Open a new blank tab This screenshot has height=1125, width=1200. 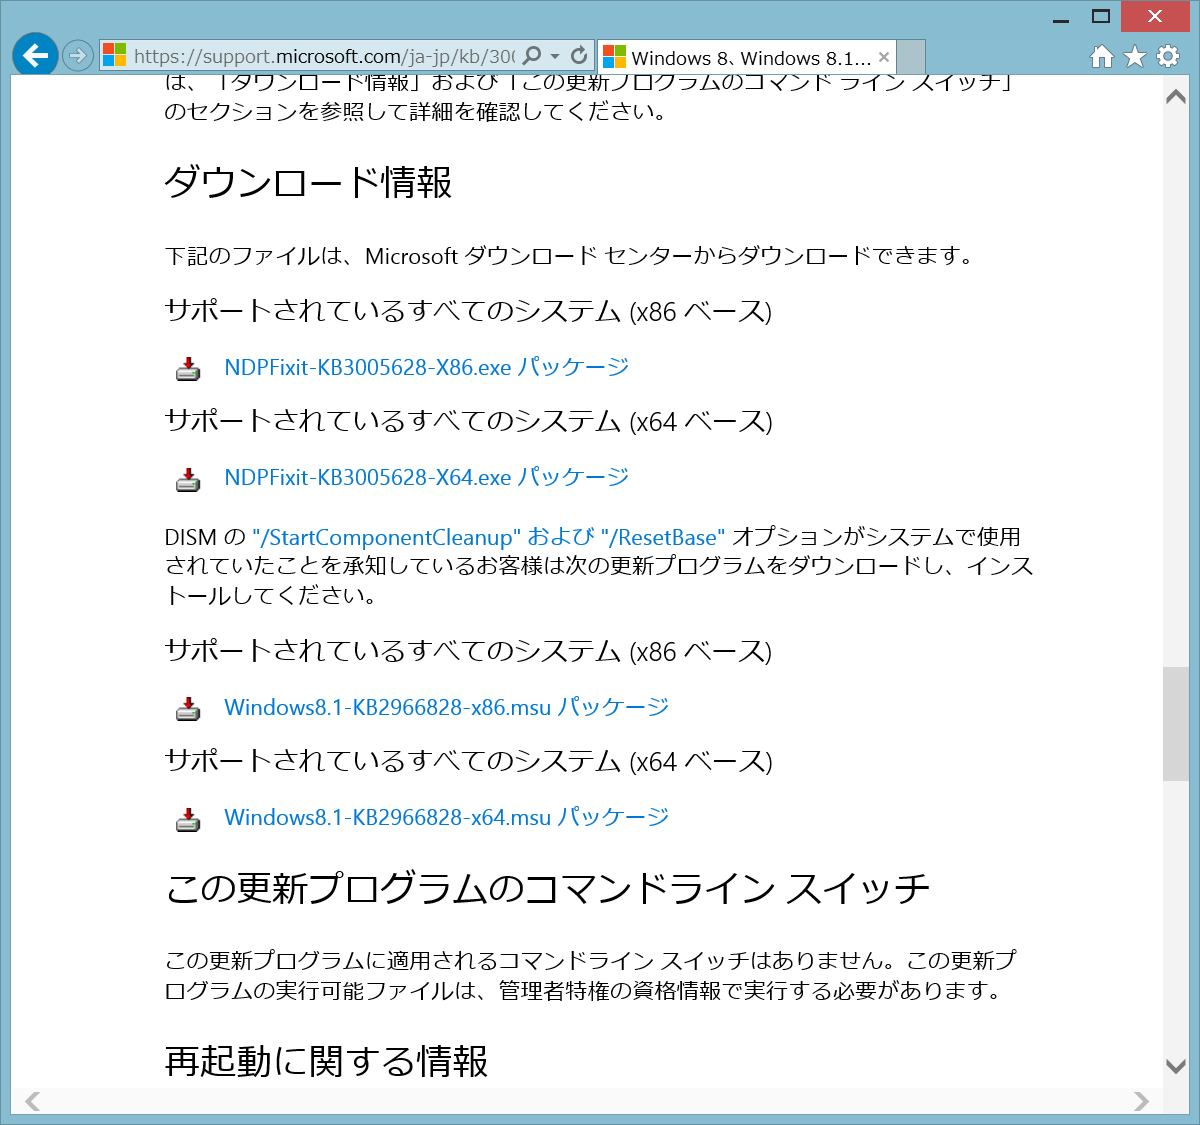pyautogui.click(x=911, y=57)
